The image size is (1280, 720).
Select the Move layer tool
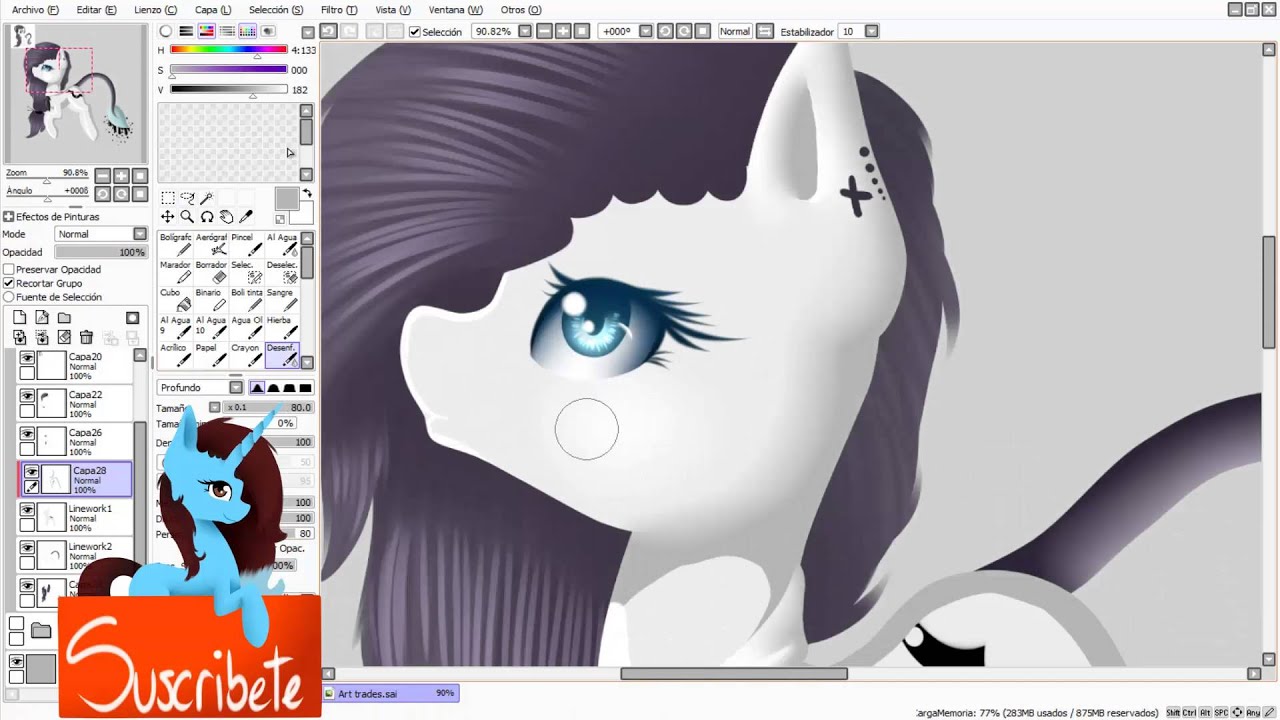pos(167,217)
